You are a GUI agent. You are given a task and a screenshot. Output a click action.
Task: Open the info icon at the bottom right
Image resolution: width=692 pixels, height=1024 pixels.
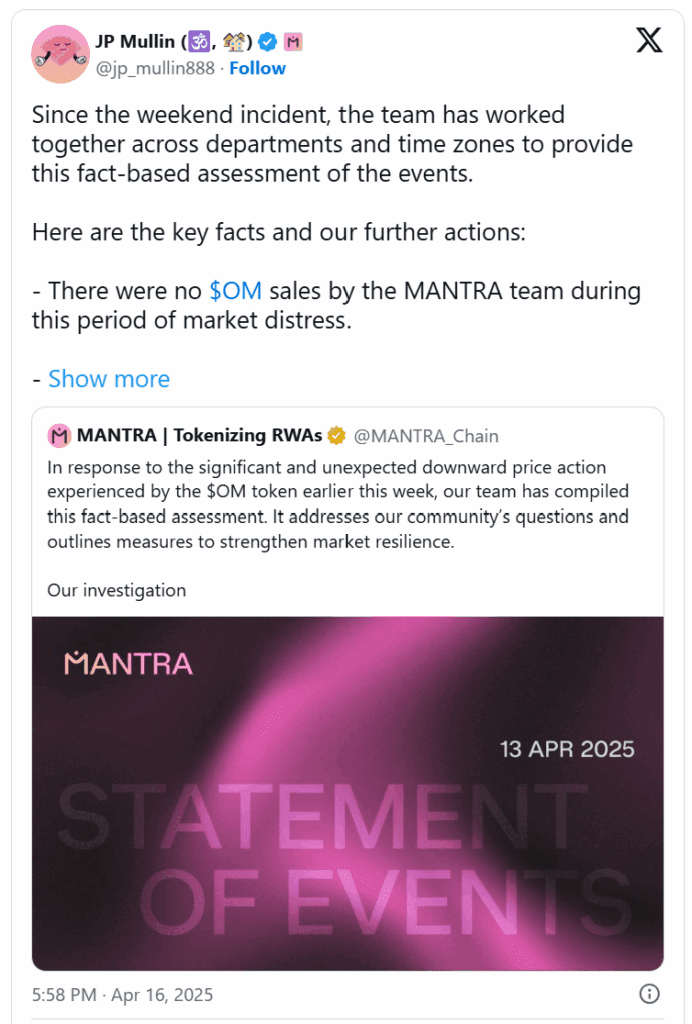[650, 994]
